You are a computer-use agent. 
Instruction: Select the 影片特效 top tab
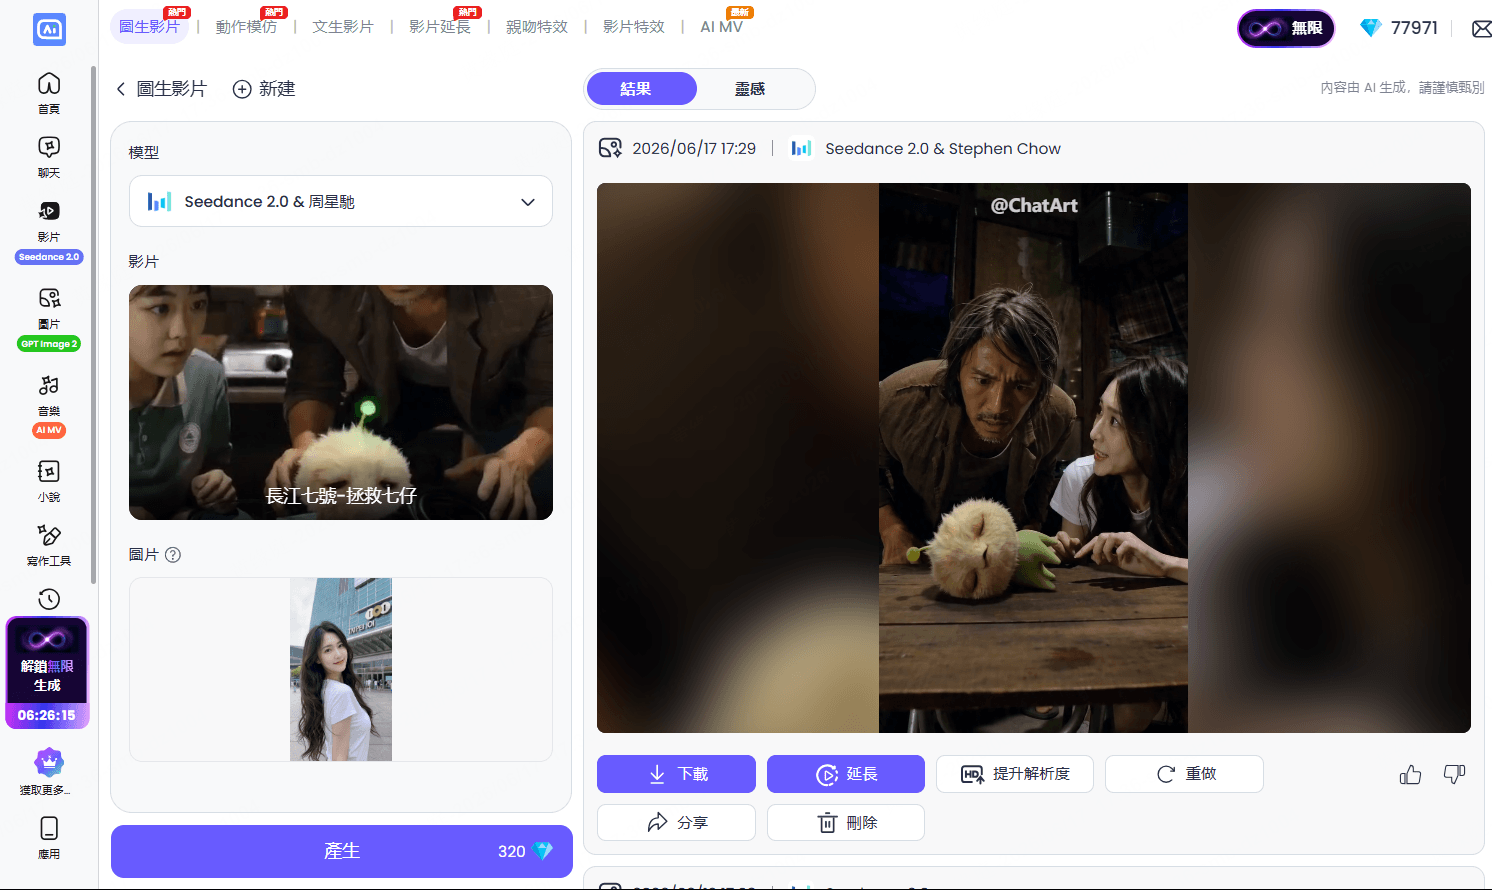(634, 26)
